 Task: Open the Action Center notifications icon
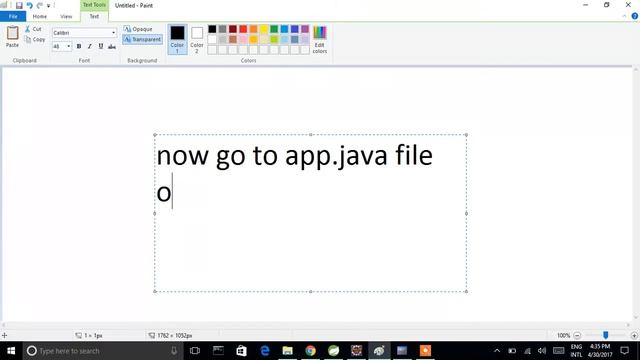tap(624, 351)
